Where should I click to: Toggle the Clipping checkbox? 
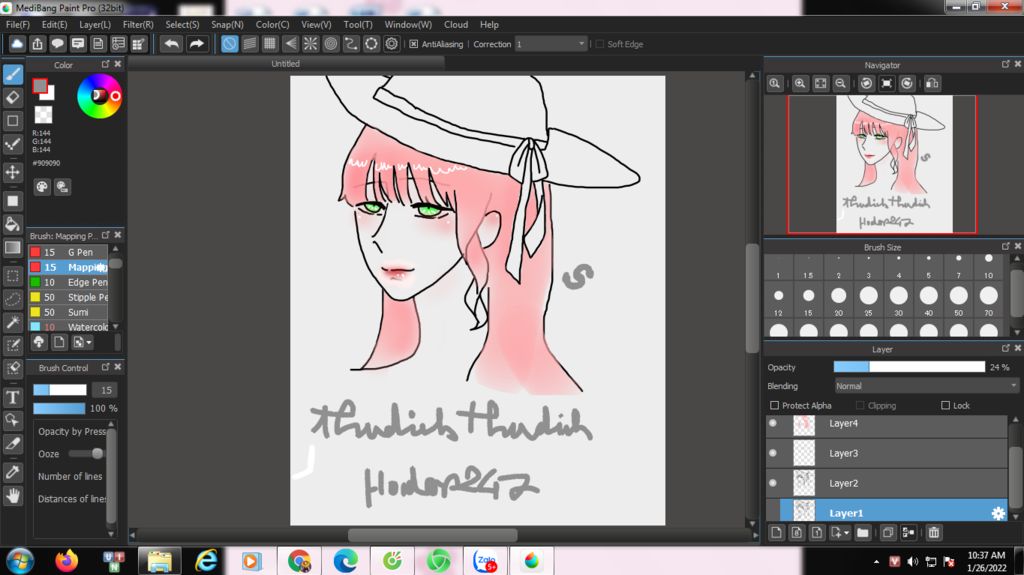860,405
